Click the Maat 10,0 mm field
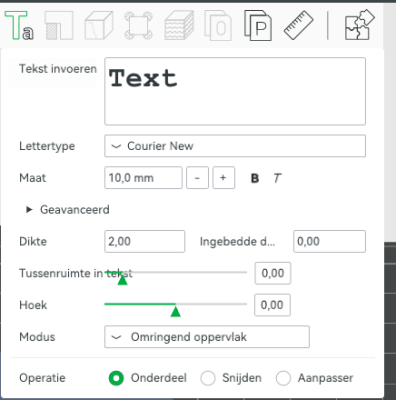 (143, 178)
